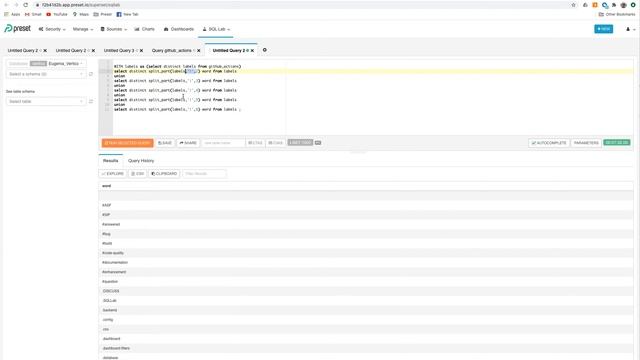This screenshot has height=360, width=640.
Task: Go to Charts page
Action: click(144, 29)
